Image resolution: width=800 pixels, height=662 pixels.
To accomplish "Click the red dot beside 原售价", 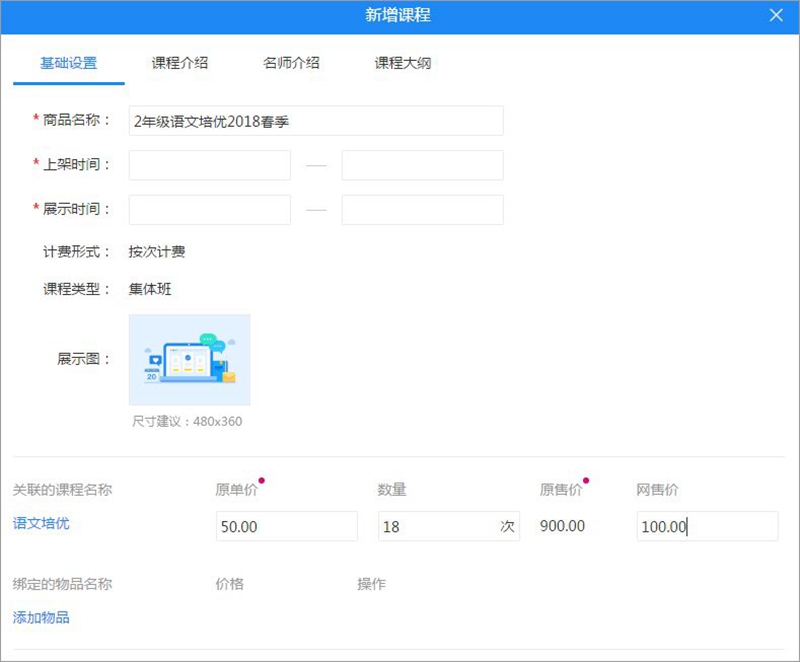I will (x=586, y=481).
